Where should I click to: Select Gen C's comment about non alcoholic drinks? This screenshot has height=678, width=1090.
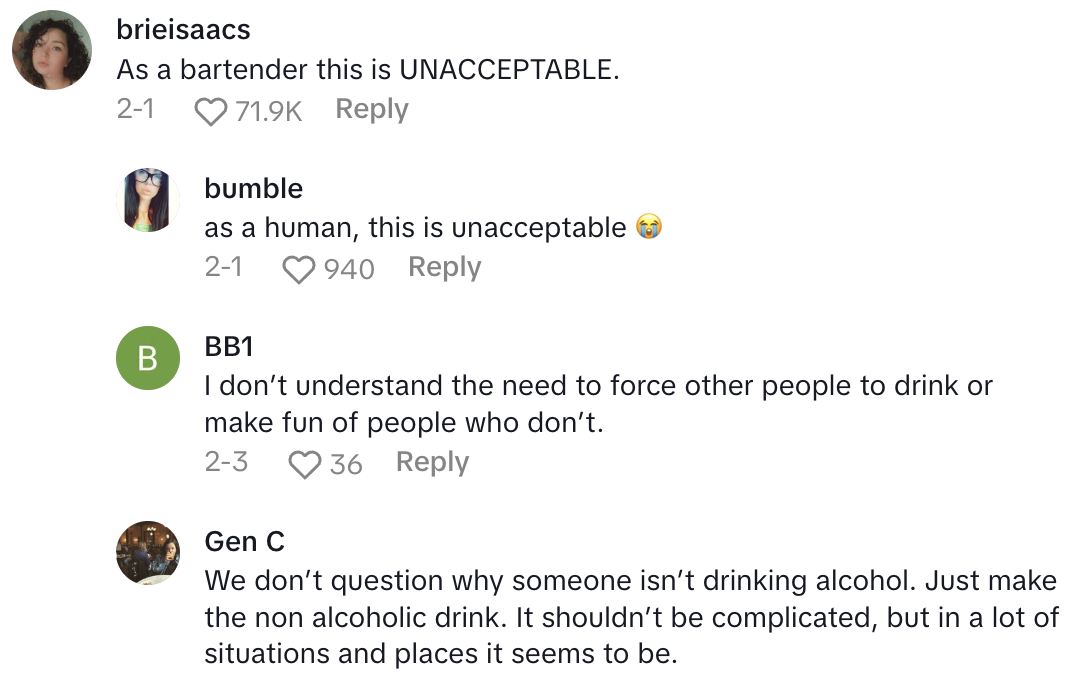pyautogui.click(x=630, y=617)
